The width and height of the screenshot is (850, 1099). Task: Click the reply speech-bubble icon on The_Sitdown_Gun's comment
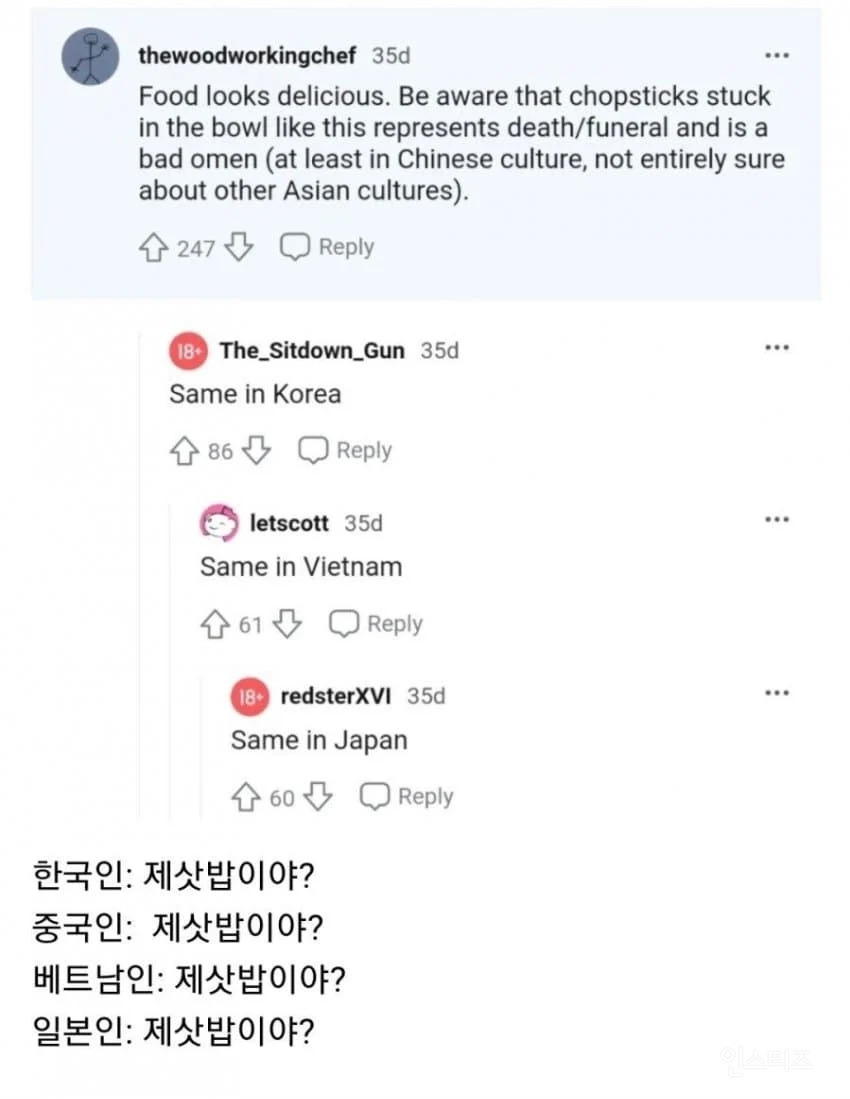pos(313,450)
